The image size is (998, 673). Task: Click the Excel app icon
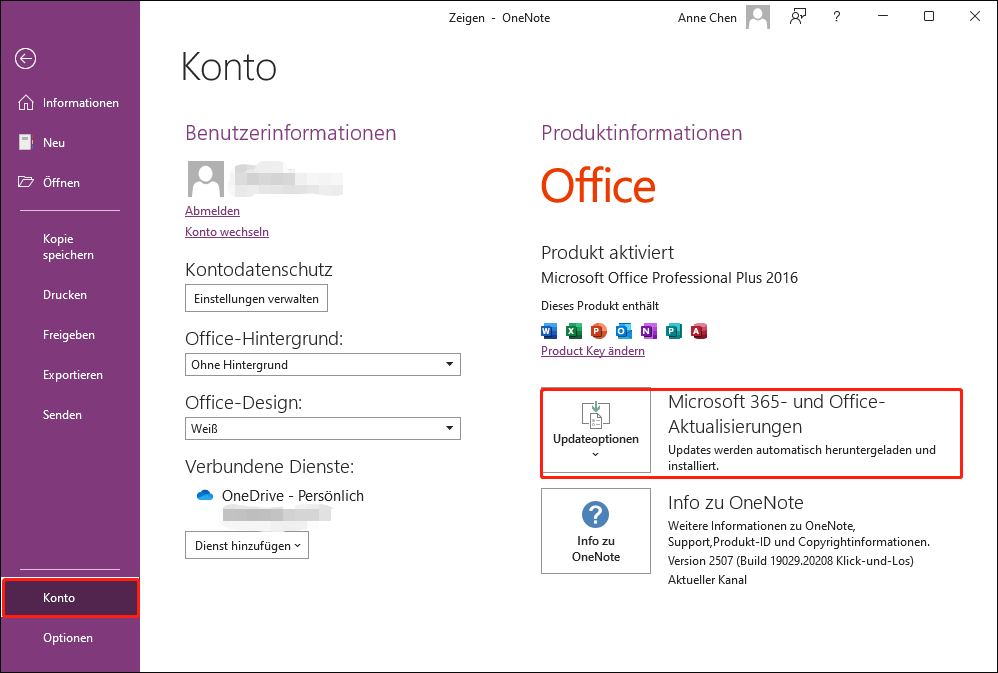point(573,331)
